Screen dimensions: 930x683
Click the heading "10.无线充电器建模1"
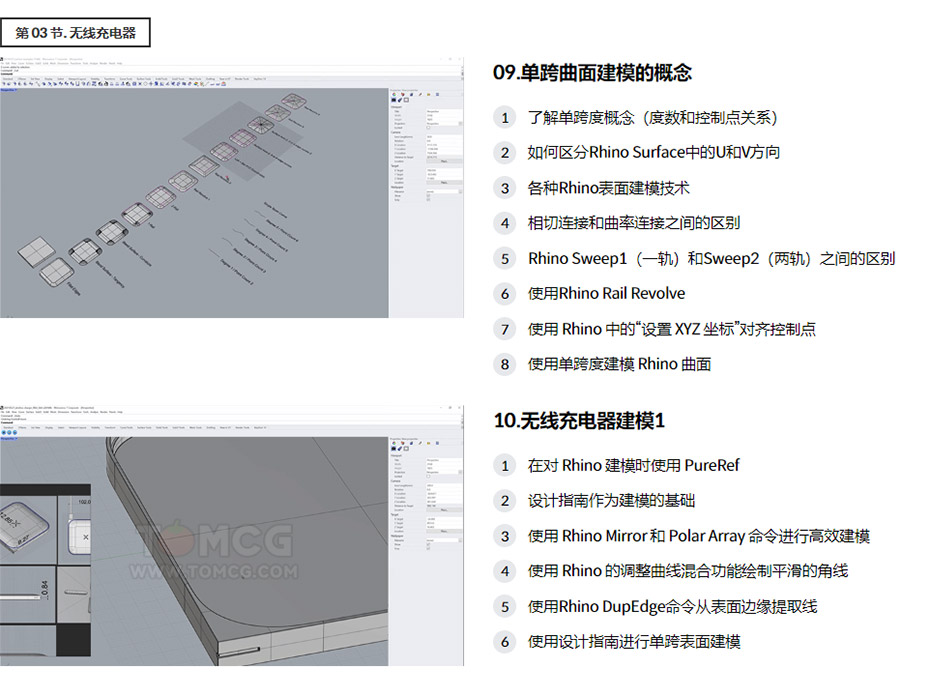tap(579, 421)
